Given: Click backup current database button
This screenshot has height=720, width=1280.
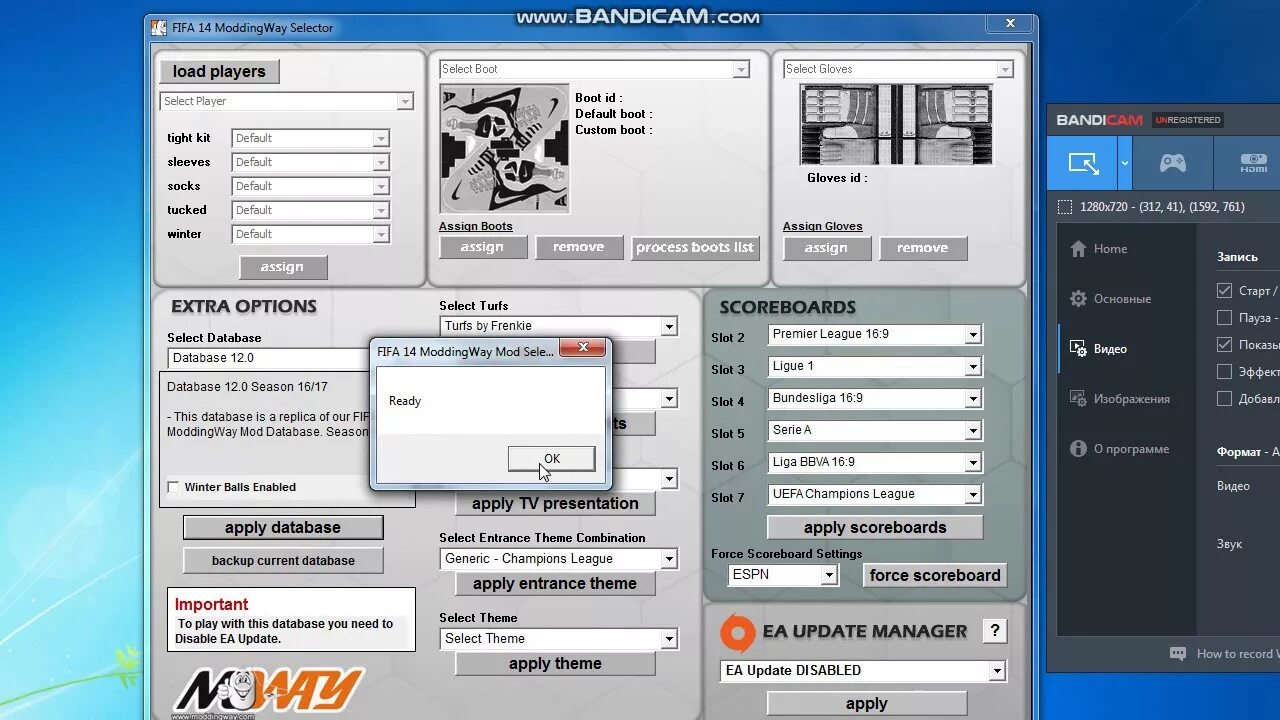Looking at the screenshot, I should click(x=283, y=561).
